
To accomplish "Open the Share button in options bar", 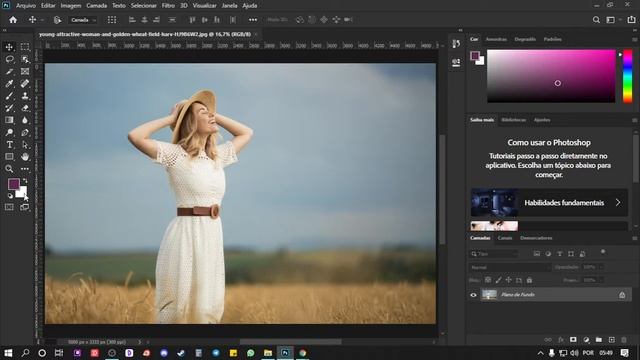I will click(x=631, y=20).
